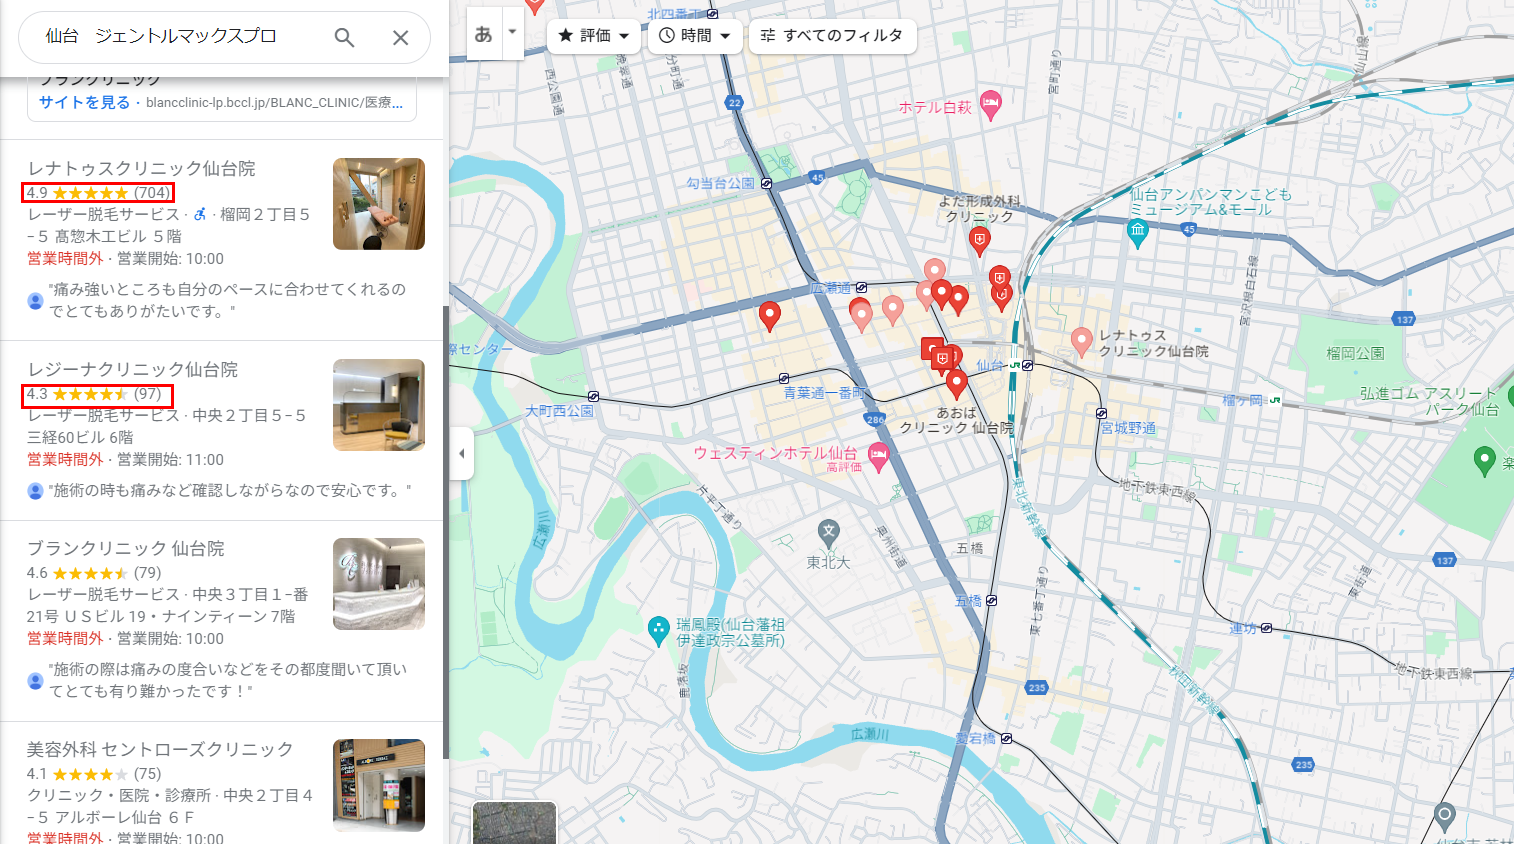Open 美容外科 セントローズクリニック listing

[160, 749]
